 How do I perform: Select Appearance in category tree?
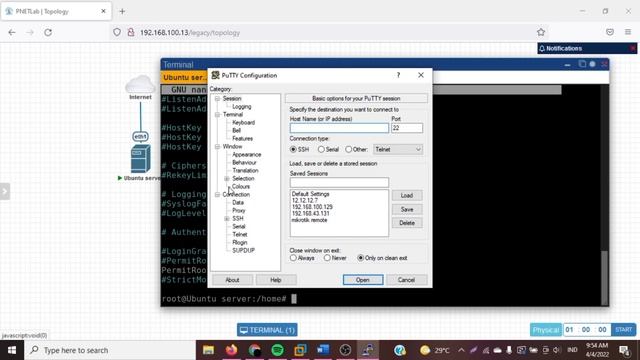click(247, 154)
